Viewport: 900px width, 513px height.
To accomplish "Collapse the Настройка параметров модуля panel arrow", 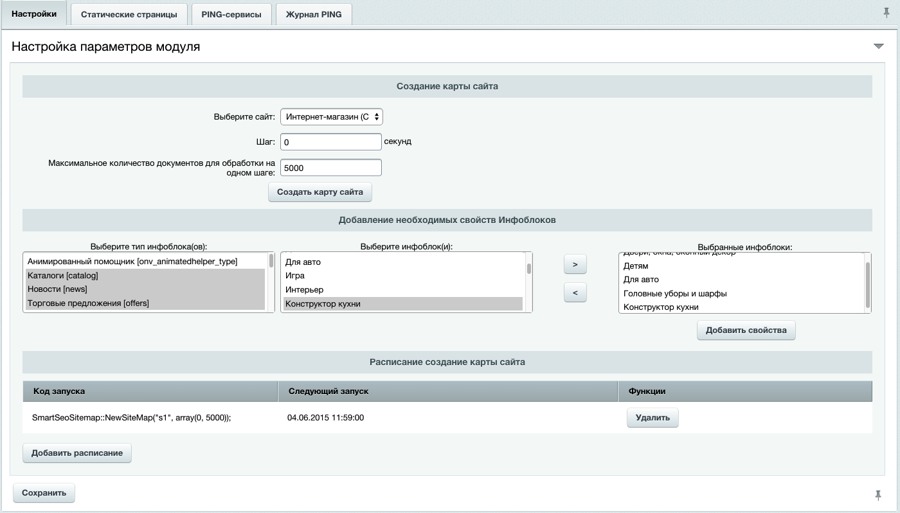I will click(878, 46).
